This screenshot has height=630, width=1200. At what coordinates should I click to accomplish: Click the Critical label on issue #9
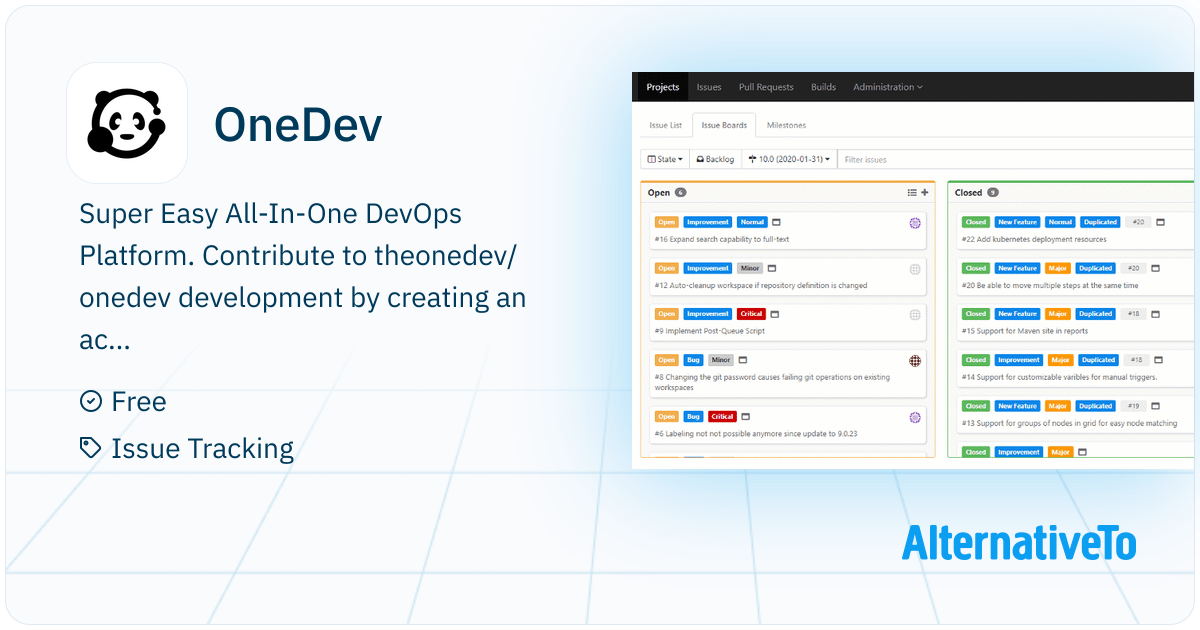pos(751,314)
